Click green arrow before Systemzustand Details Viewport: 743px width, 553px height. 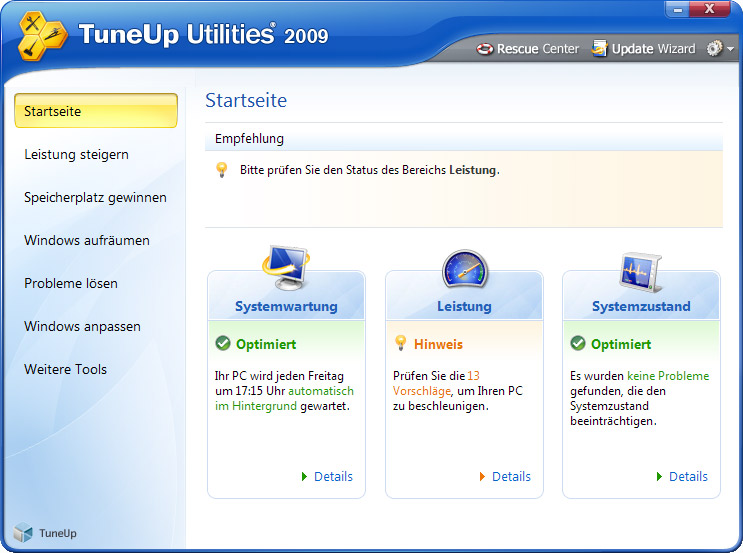659,476
